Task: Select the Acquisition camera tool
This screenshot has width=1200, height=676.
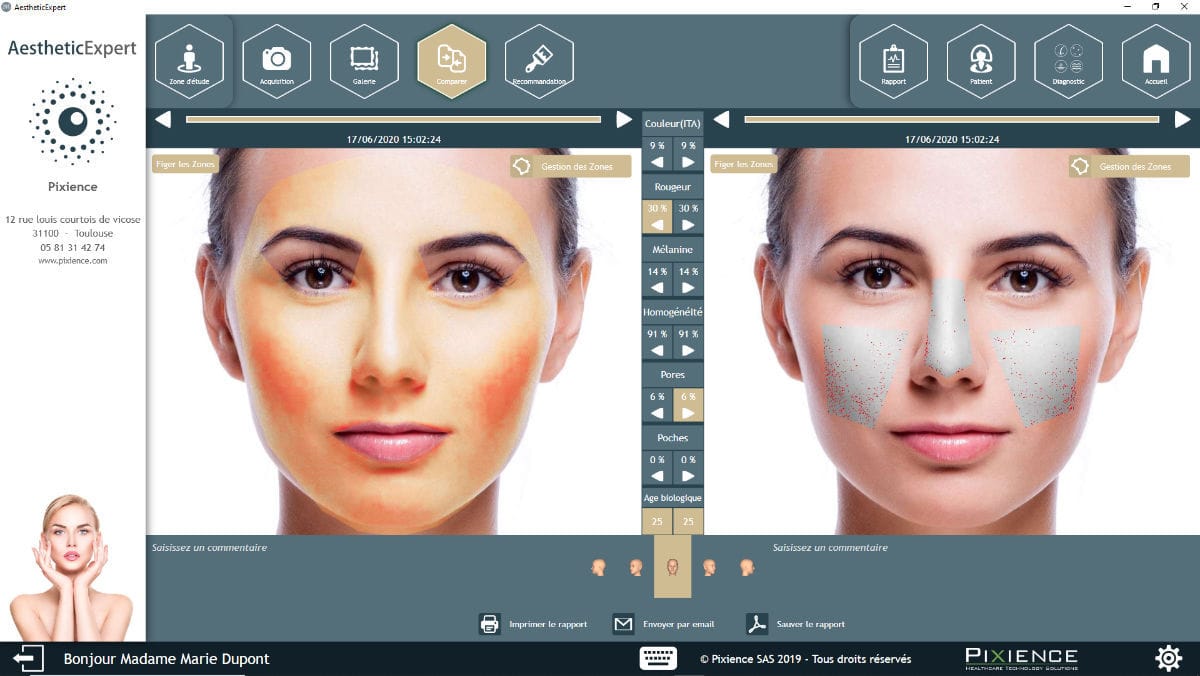Action: [x=277, y=60]
